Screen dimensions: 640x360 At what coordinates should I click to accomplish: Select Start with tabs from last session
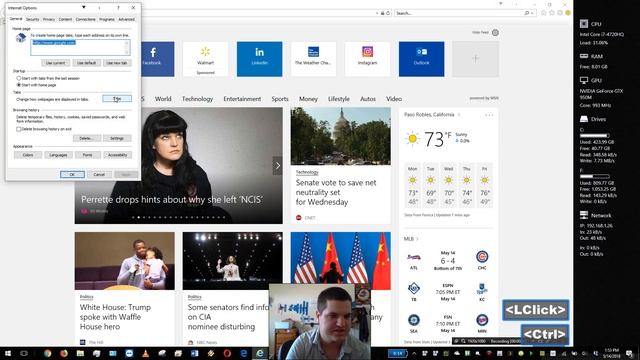coord(19,78)
